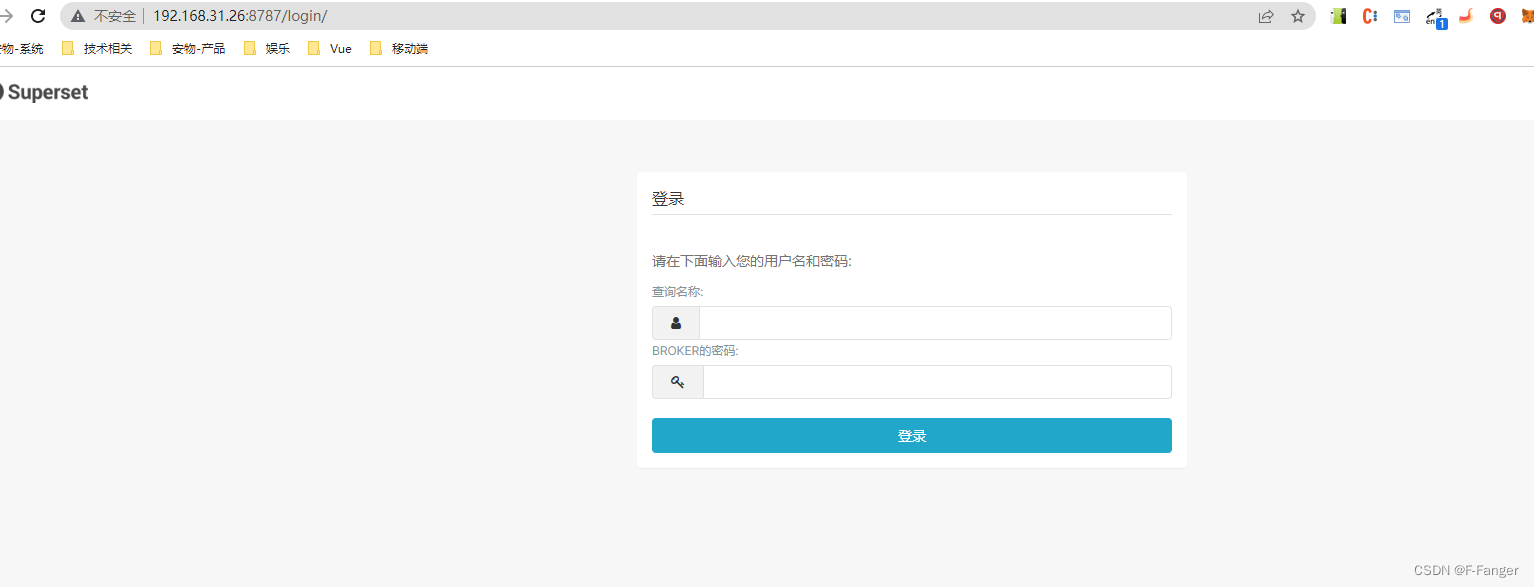Click the not-secure warning triangle icon
The image size is (1534, 587).
pyautogui.click(x=78, y=16)
